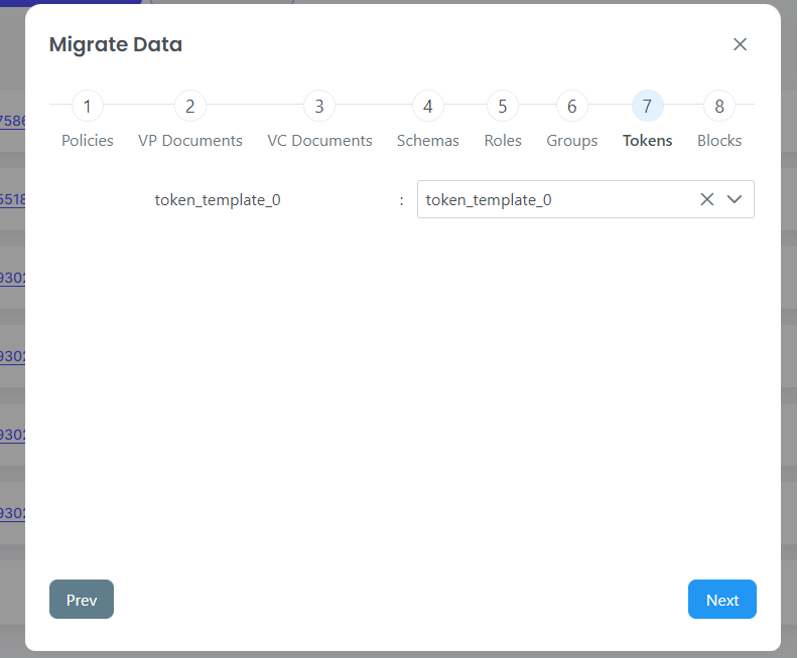798x658 pixels.
Task: Expand the token_template_0 dropdown chevron
Action: tap(735, 199)
